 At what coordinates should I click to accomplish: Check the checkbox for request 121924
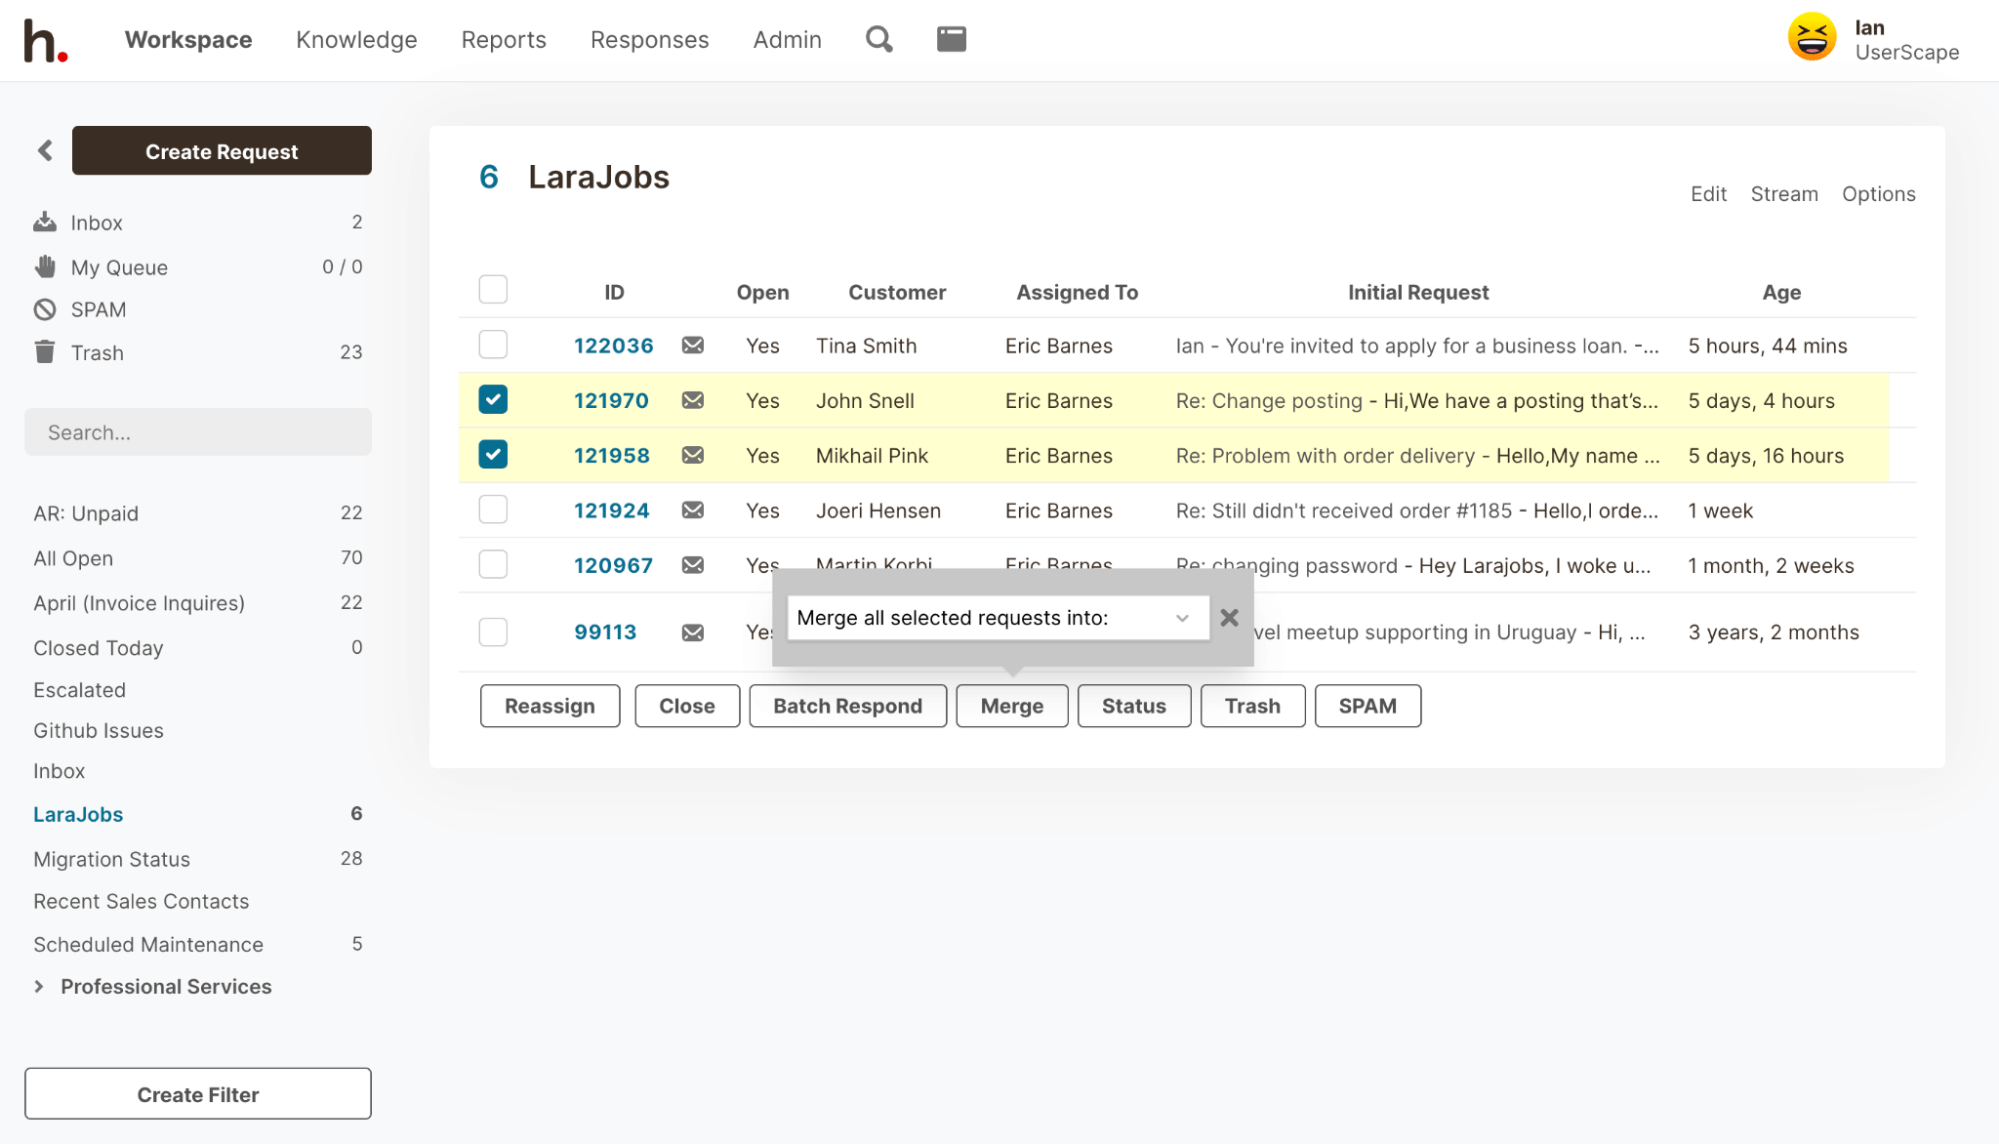click(493, 510)
